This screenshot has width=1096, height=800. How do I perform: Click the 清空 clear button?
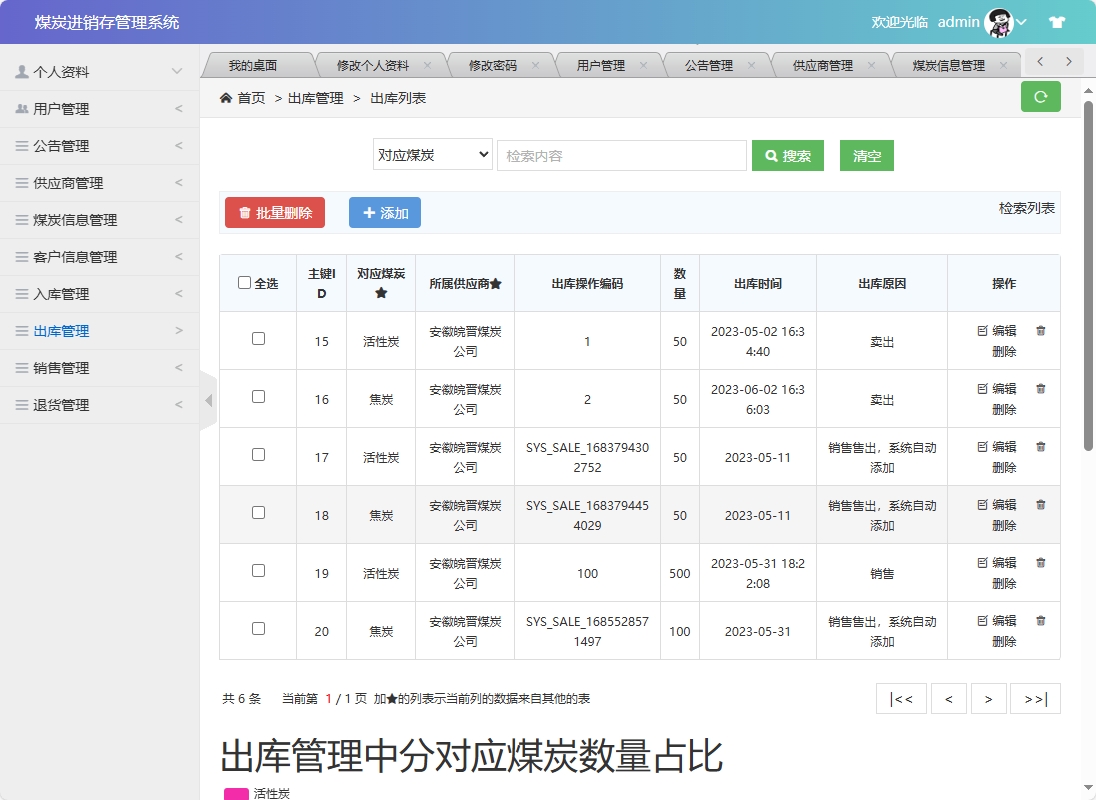(x=866, y=155)
